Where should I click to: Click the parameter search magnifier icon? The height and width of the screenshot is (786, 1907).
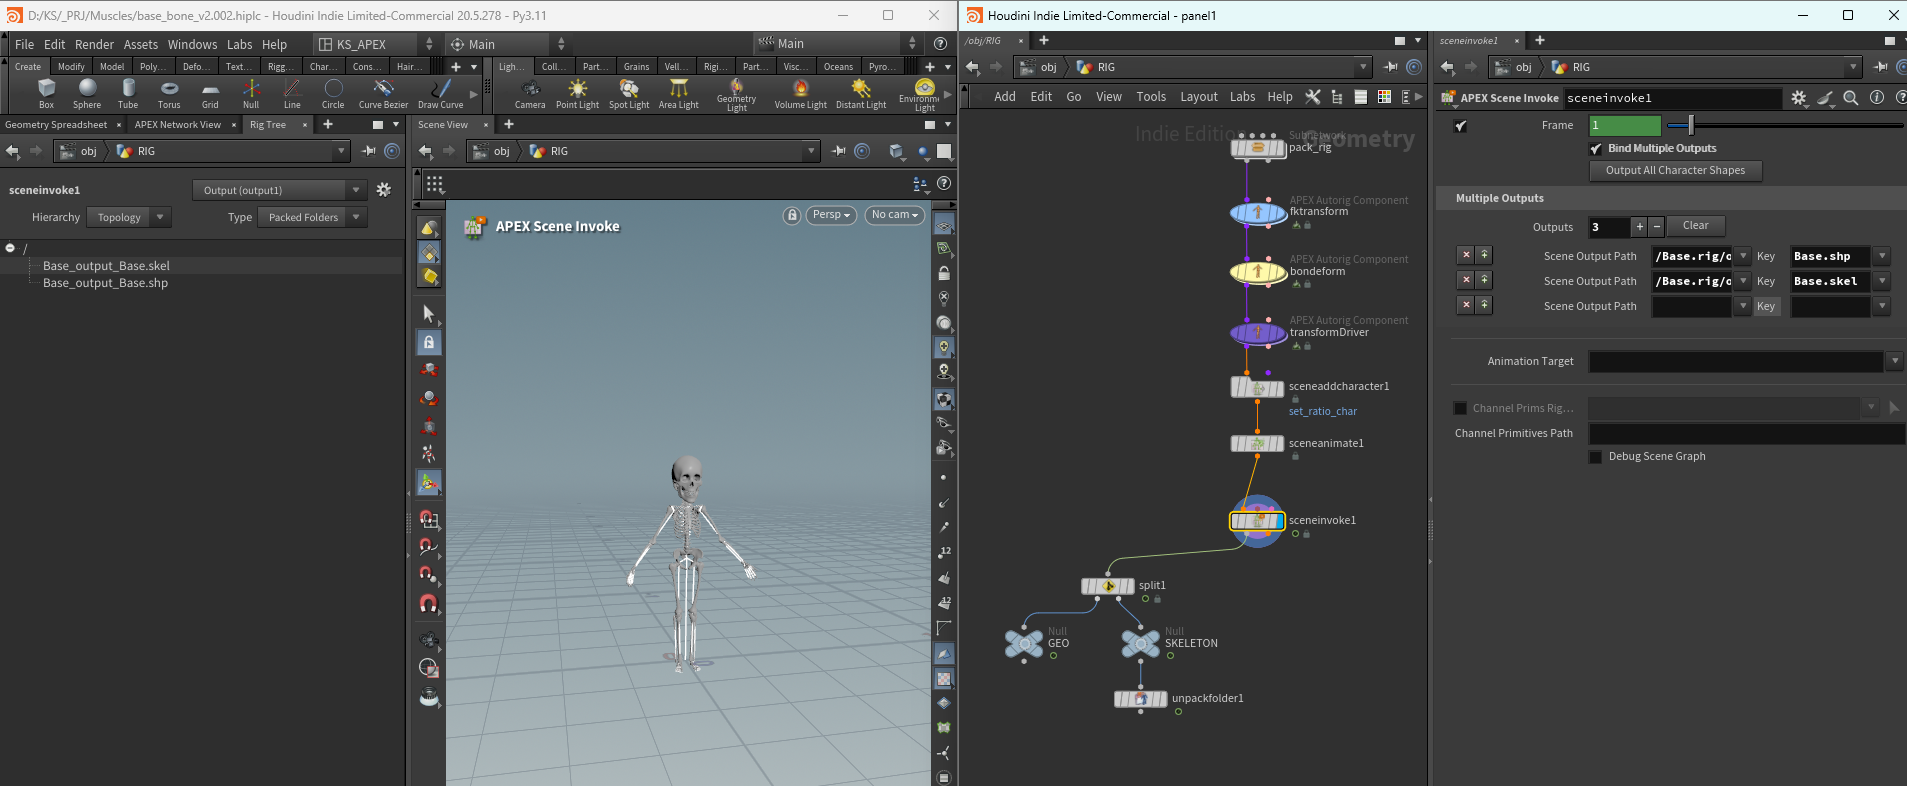point(1851,98)
